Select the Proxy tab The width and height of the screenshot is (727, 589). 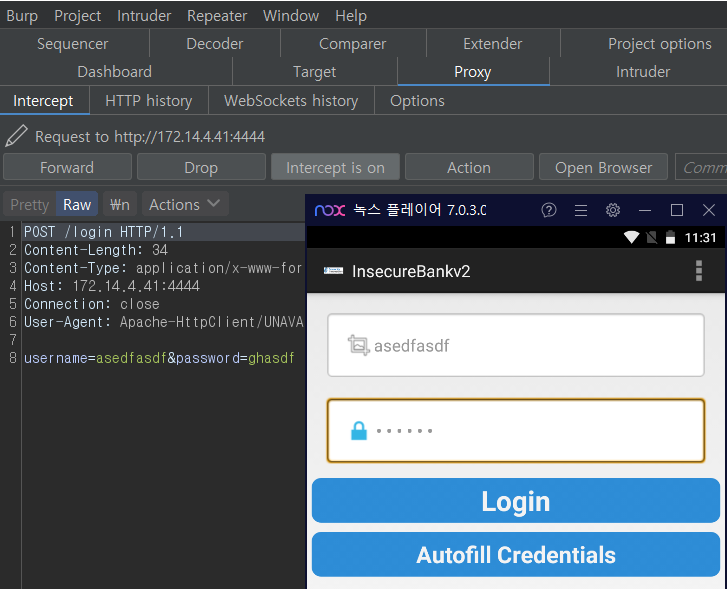coord(473,71)
